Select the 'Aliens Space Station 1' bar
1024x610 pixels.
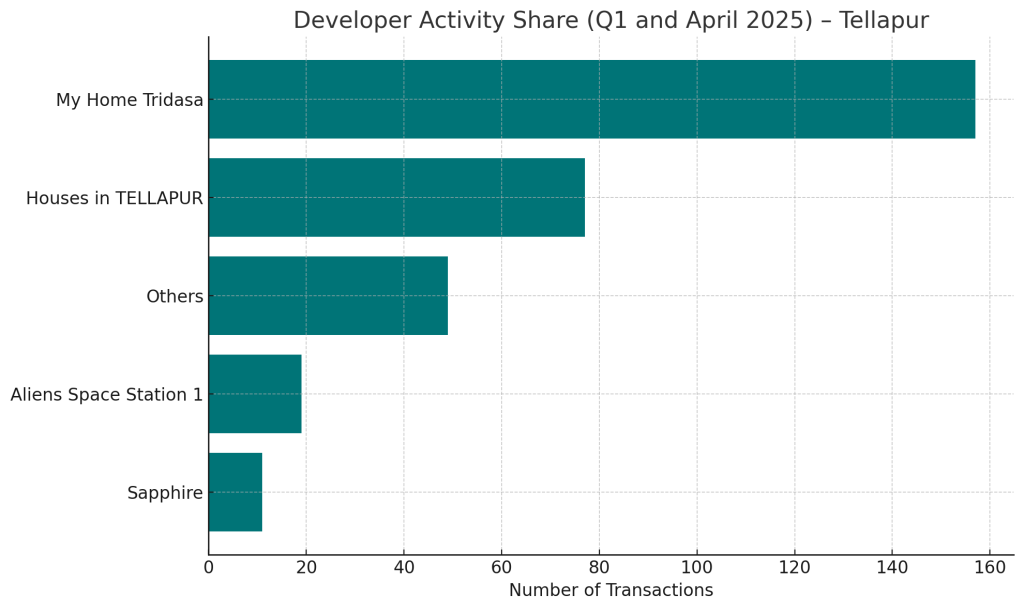(255, 394)
